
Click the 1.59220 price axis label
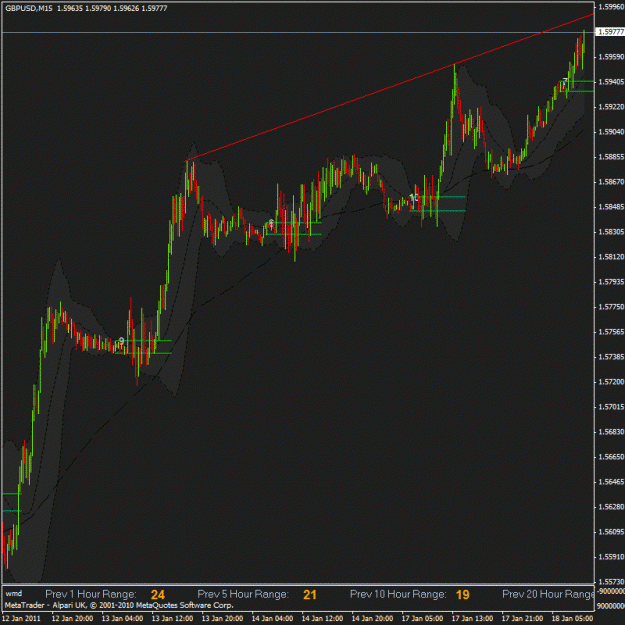(611, 107)
